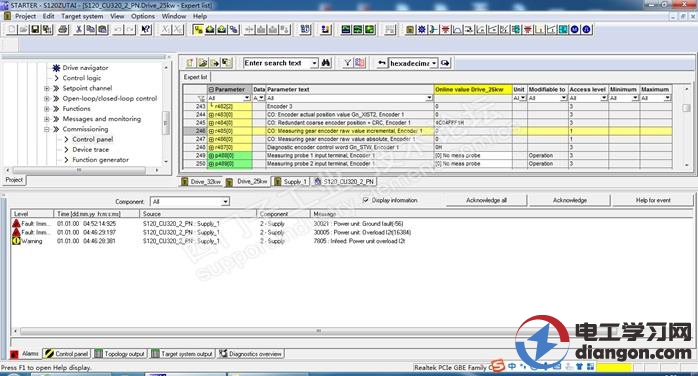Click the Online value Drive_25kw column header
The image size is (698, 376).
(473, 89)
